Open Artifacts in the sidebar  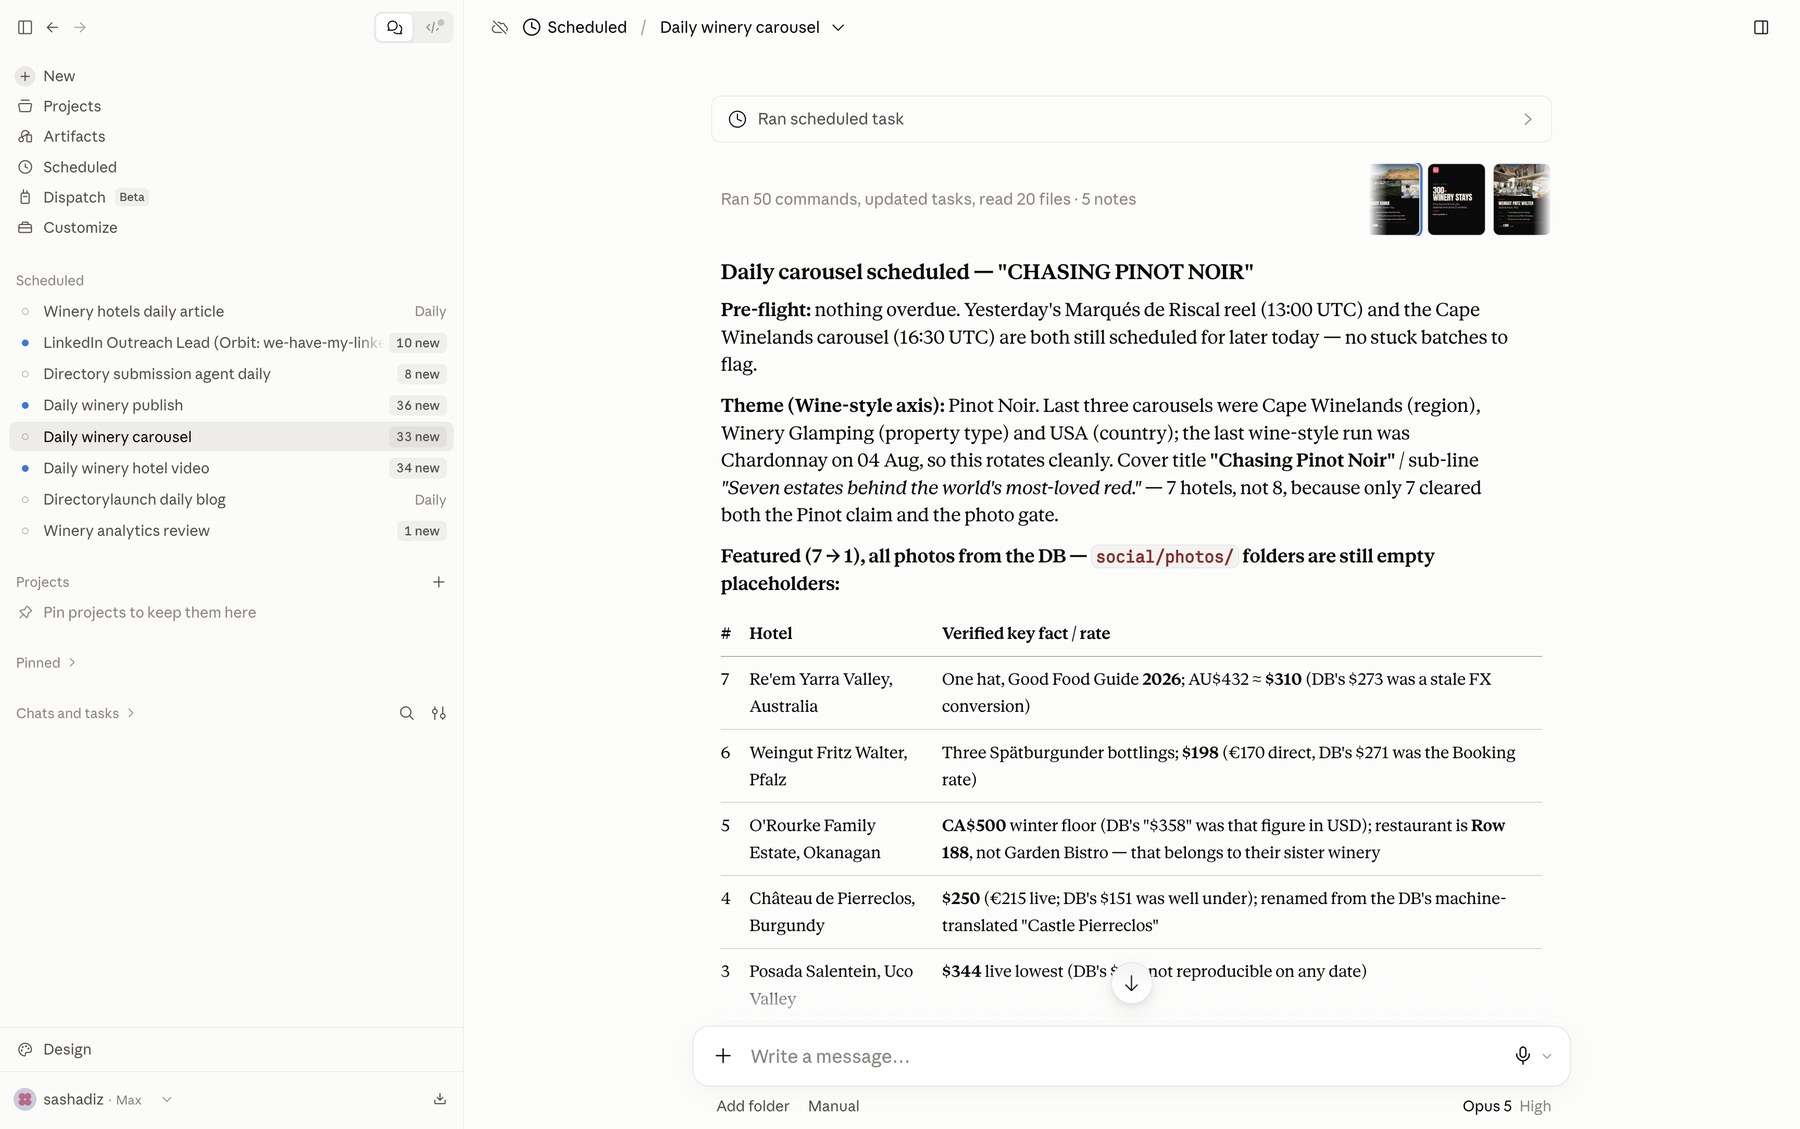pos(74,136)
